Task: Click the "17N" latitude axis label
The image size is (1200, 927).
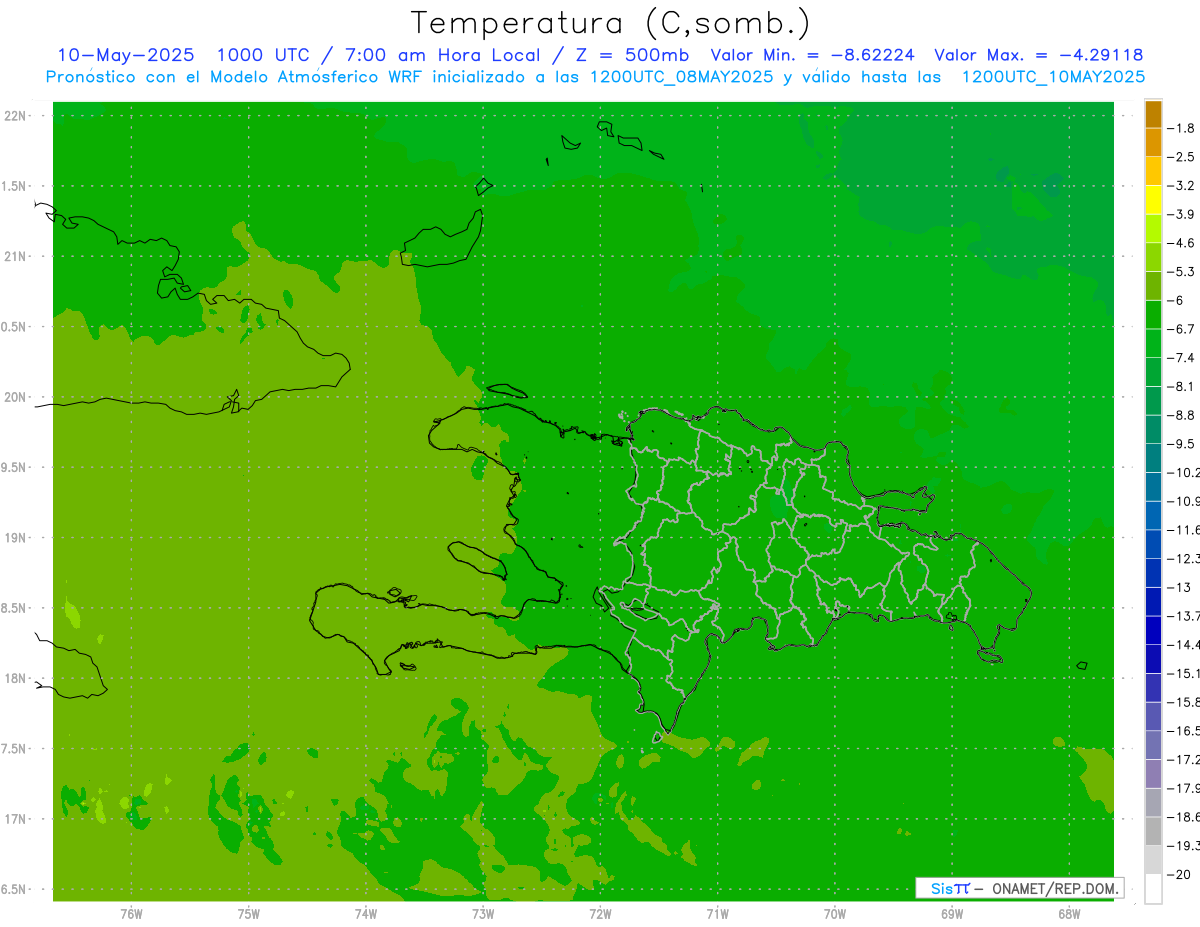Action: (16, 820)
